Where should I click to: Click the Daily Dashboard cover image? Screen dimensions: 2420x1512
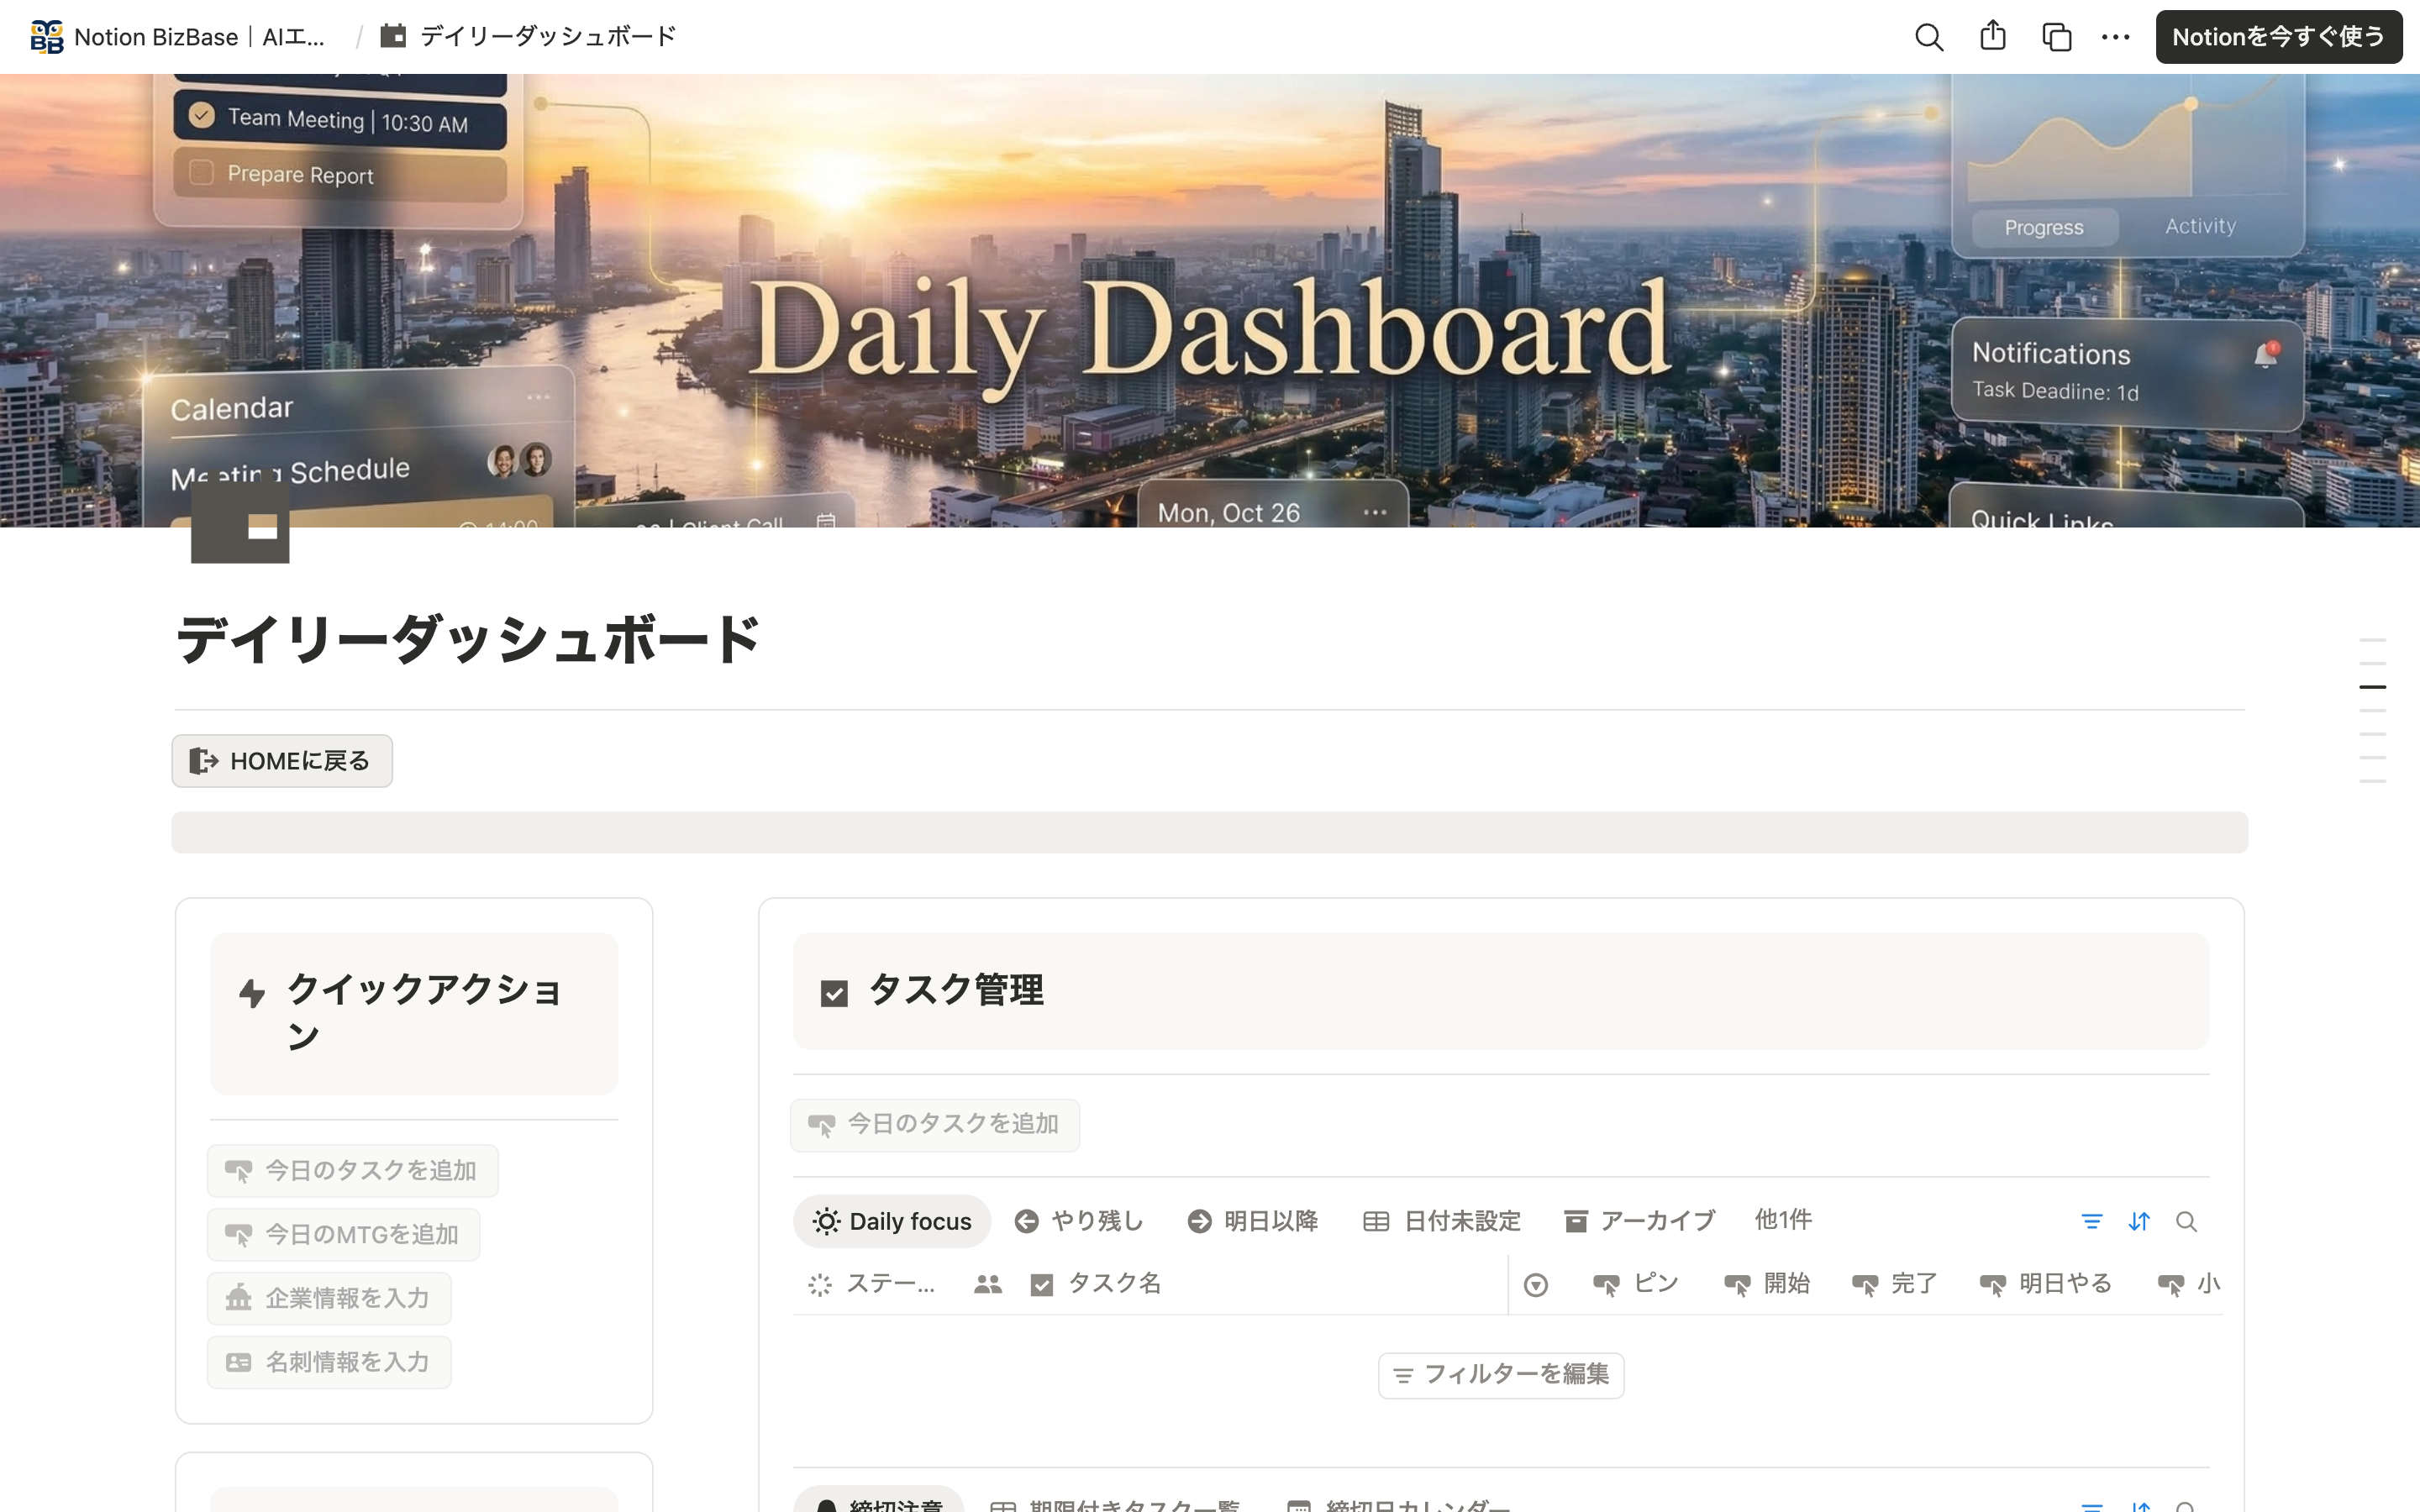1210,300
